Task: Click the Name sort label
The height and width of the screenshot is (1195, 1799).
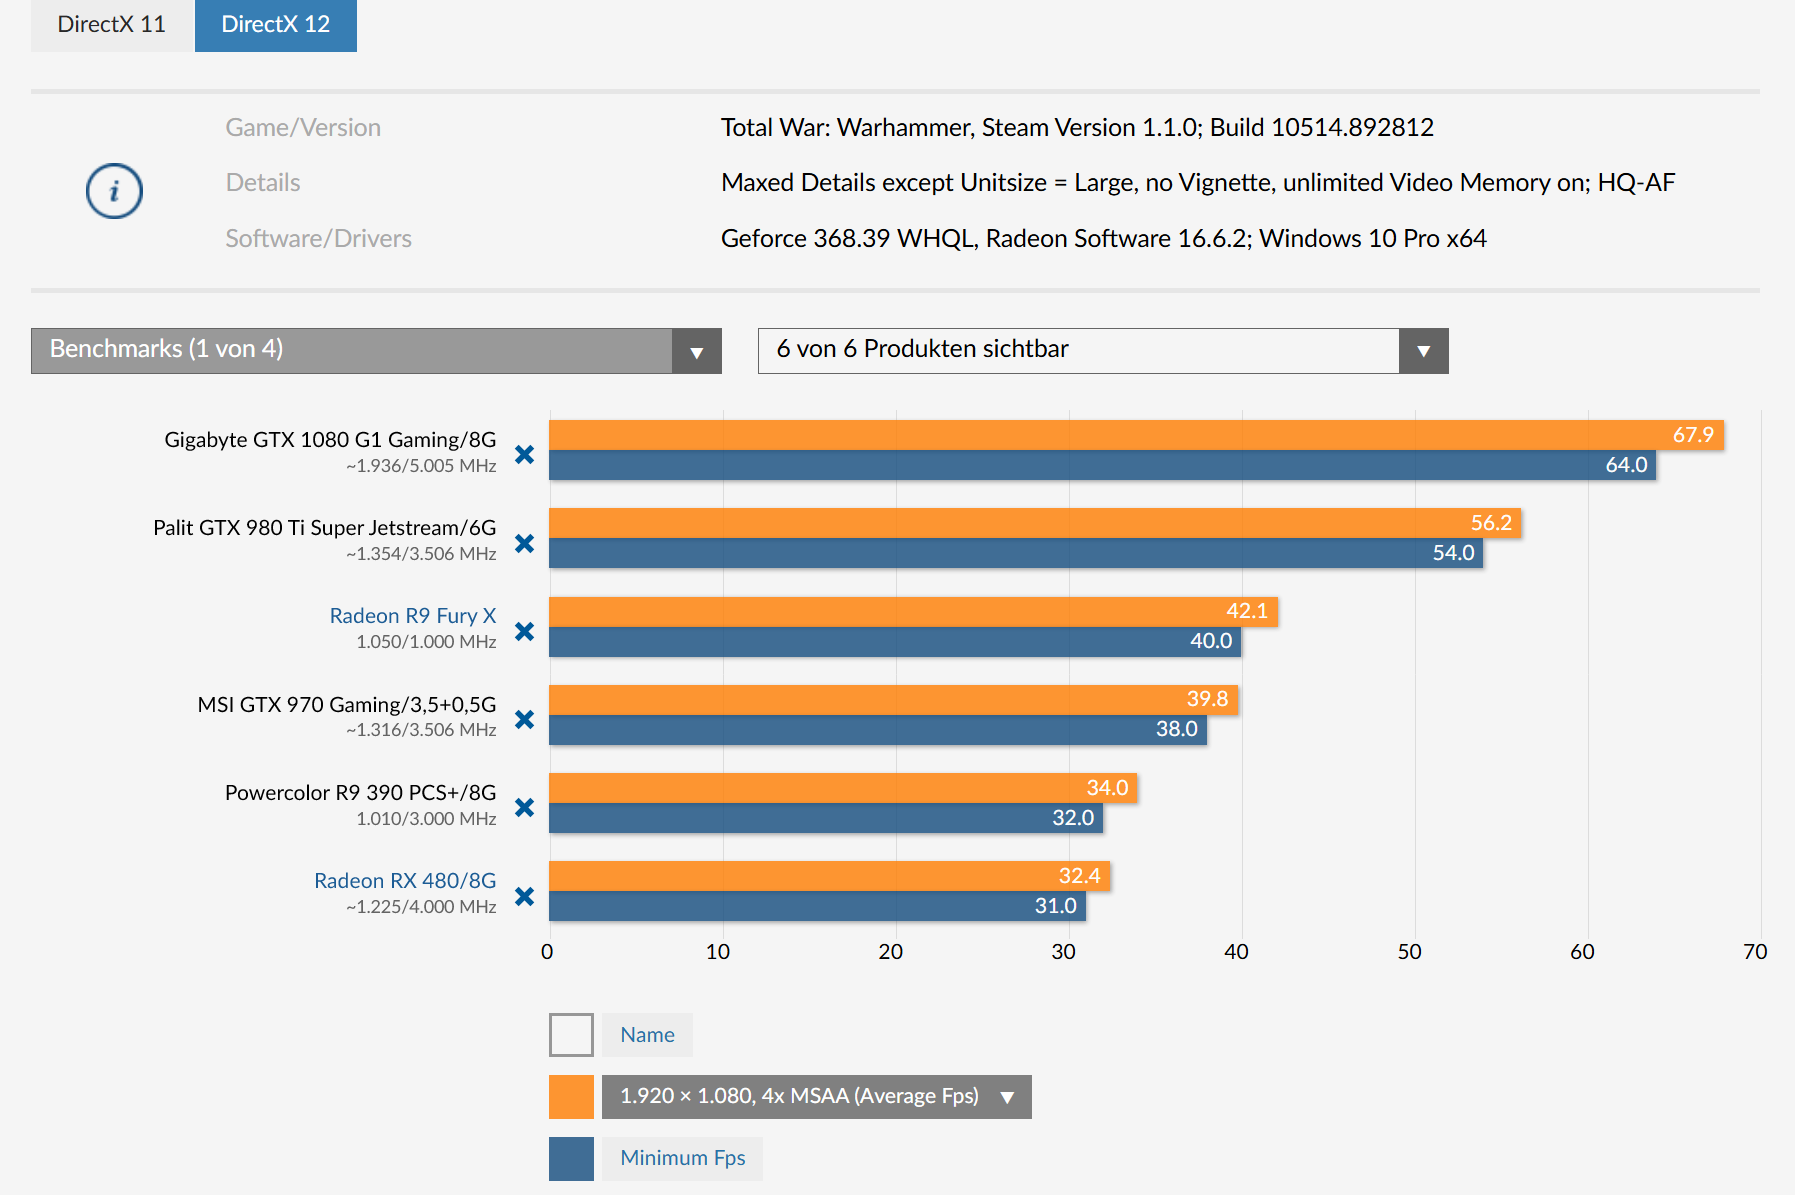Action: coord(647,1035)
